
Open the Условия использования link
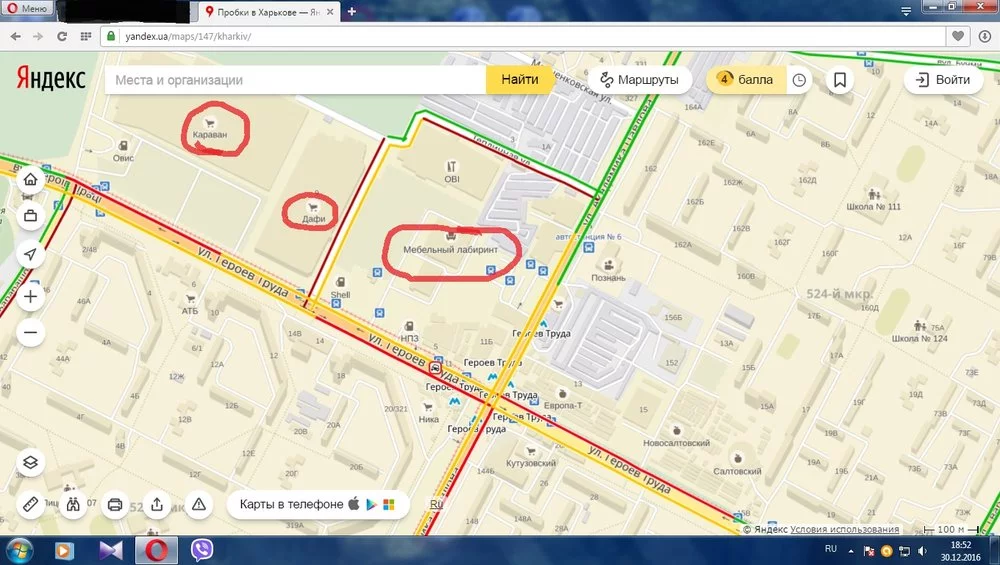point(844,529)
